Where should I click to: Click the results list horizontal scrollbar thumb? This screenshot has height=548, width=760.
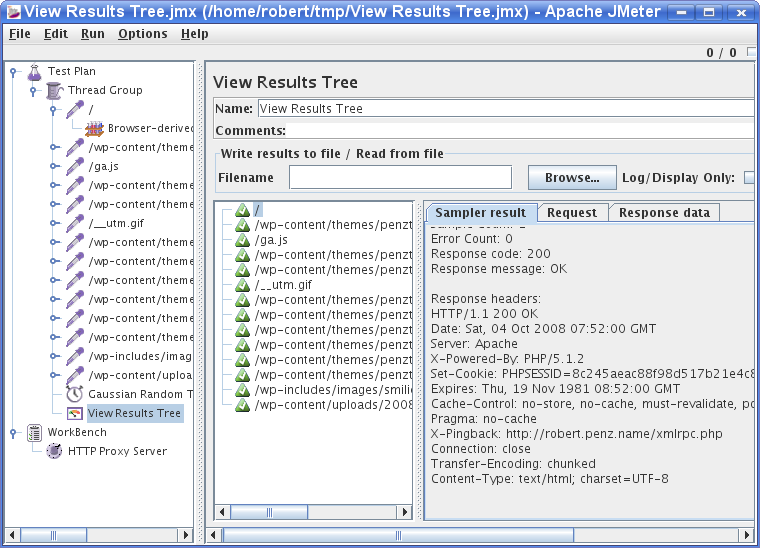coord(269,512)
